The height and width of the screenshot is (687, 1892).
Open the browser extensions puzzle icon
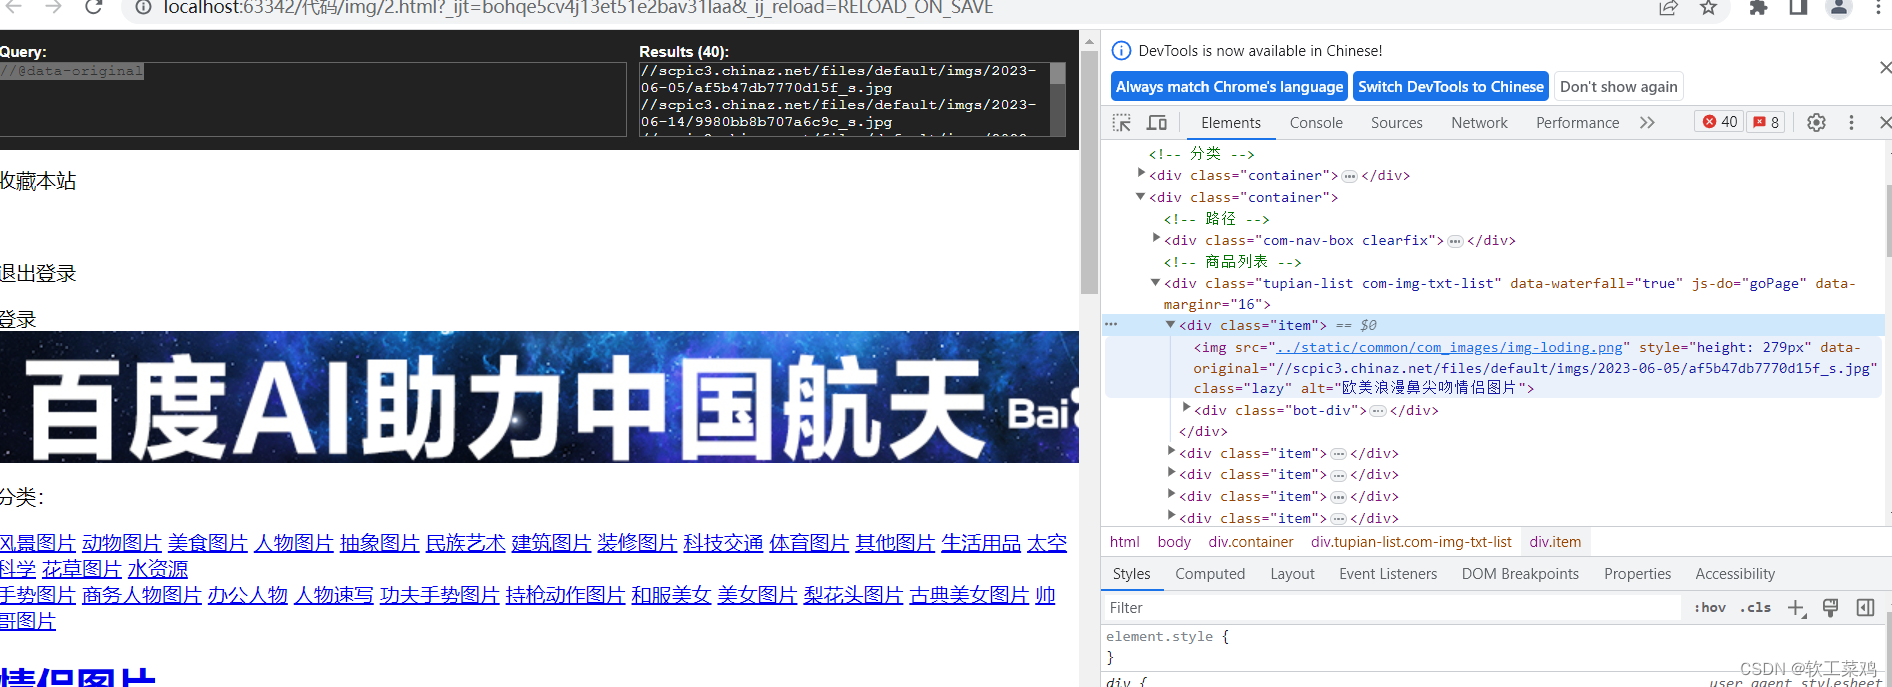pyautogui.click(x=1758, y=8)
